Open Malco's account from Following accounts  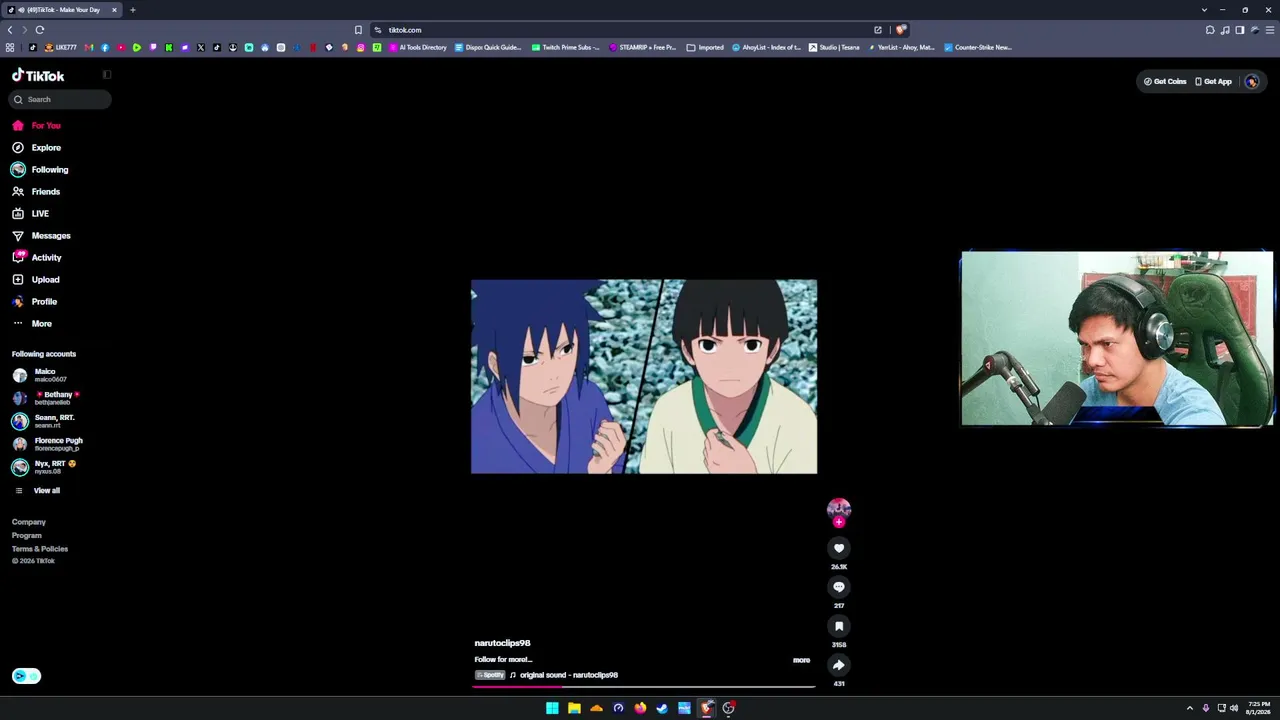coord(40,375)
